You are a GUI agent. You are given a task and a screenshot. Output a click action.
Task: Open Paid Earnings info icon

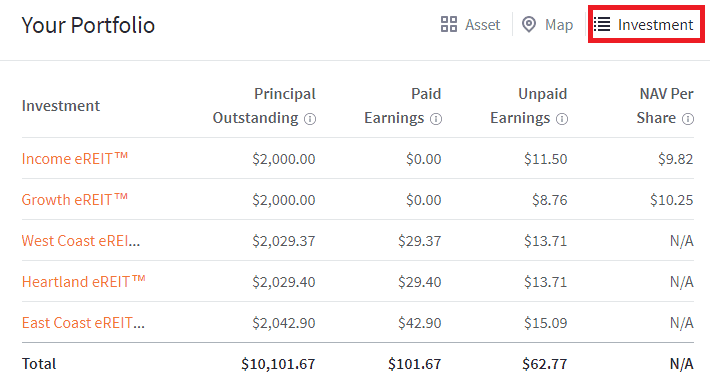[436, 119]
